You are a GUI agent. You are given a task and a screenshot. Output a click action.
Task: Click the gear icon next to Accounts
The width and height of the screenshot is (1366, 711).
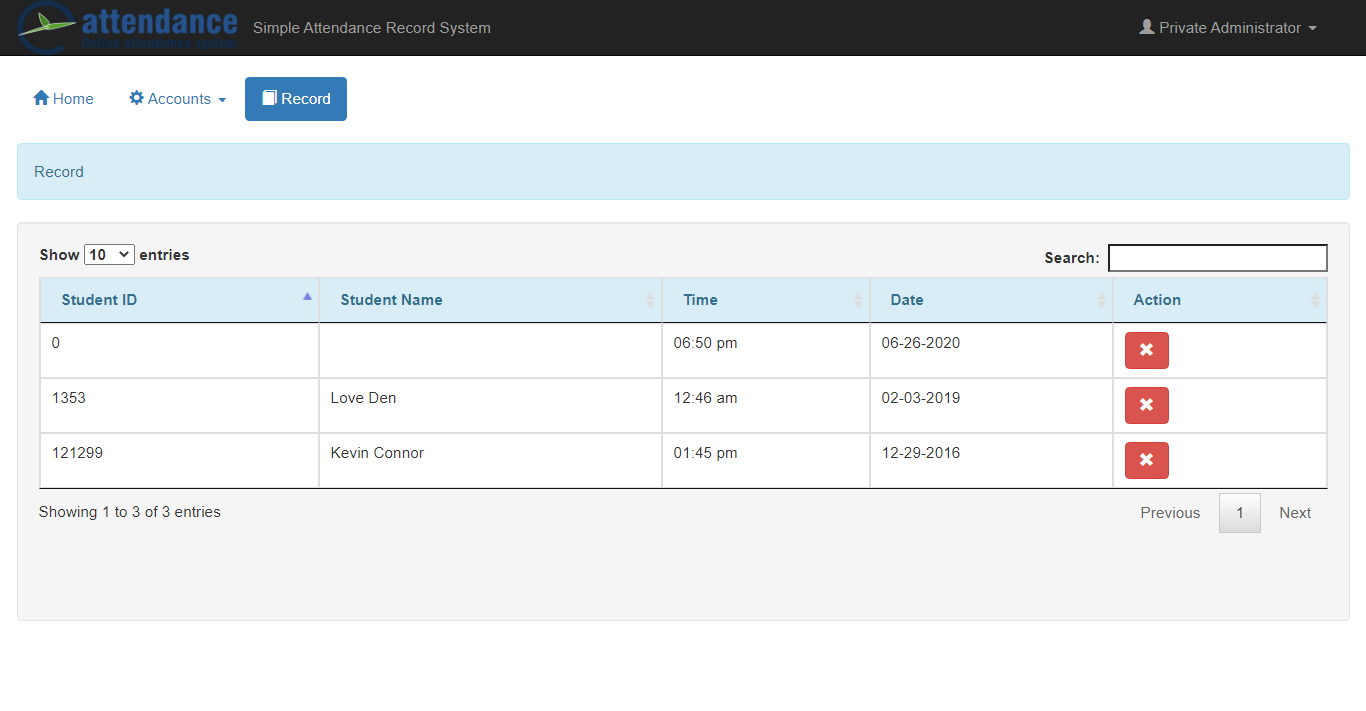136,98
